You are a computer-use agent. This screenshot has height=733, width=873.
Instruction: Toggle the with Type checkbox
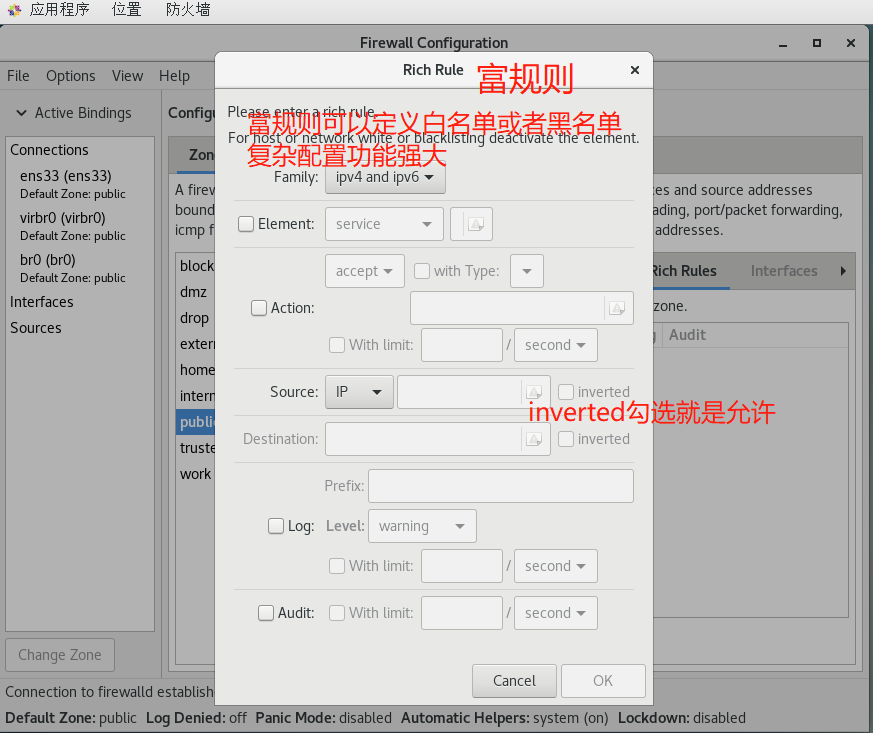coord(422,271)
